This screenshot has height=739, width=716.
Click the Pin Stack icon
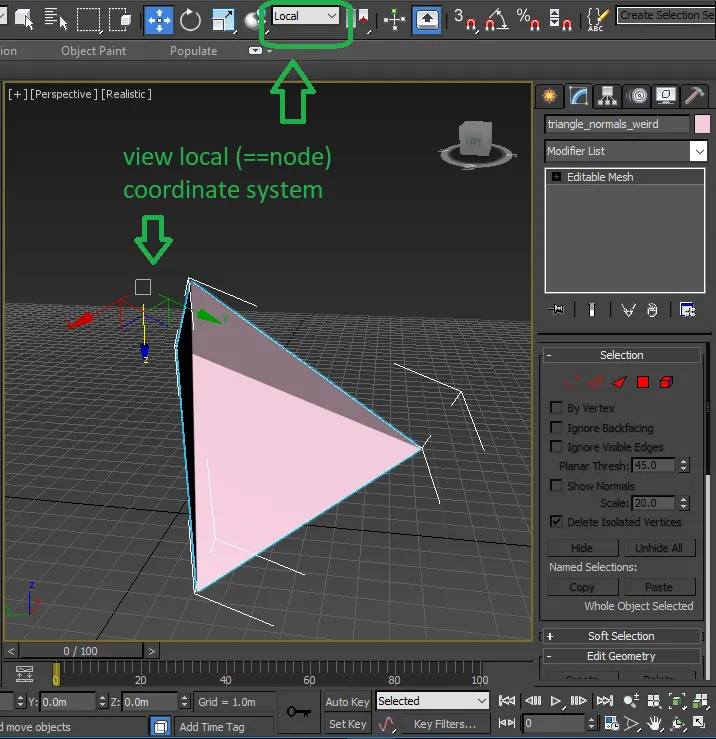(x=557, y=310)
